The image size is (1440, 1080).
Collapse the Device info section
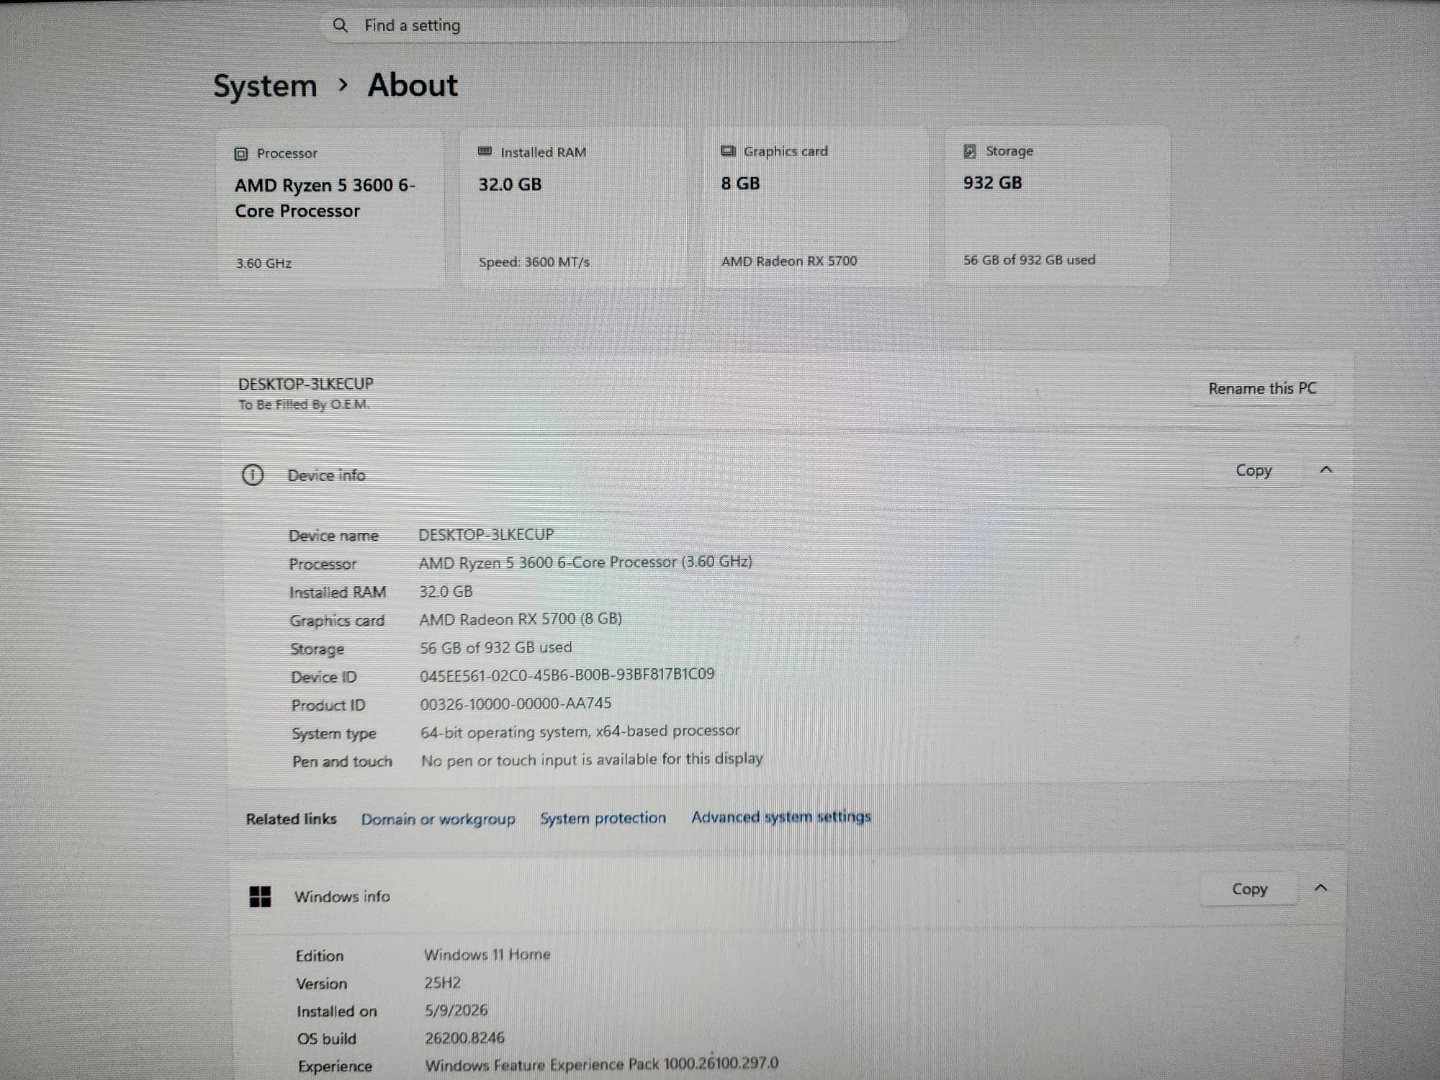[1326, 469]
